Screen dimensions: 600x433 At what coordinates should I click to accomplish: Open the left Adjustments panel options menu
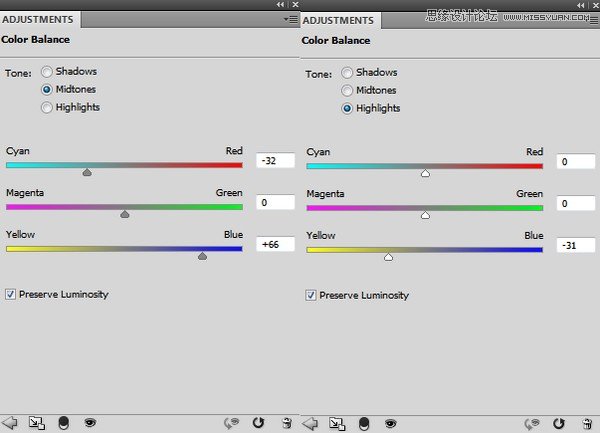tap(290, 19)
